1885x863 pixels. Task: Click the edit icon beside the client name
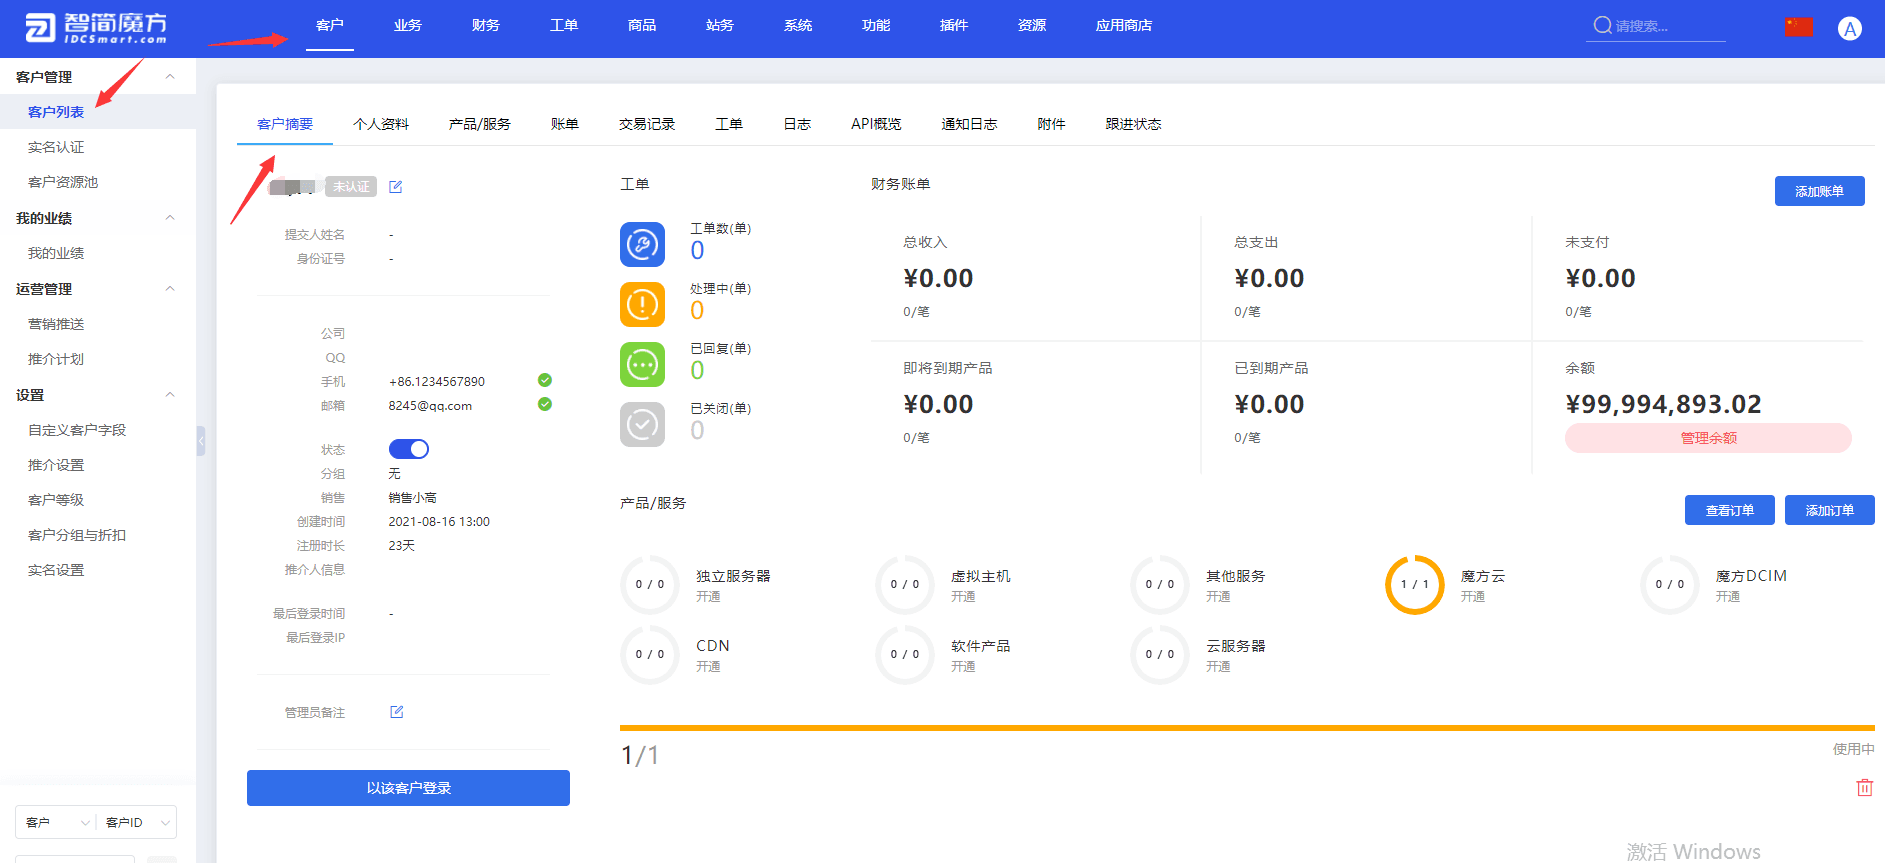[x=396, y=187]
